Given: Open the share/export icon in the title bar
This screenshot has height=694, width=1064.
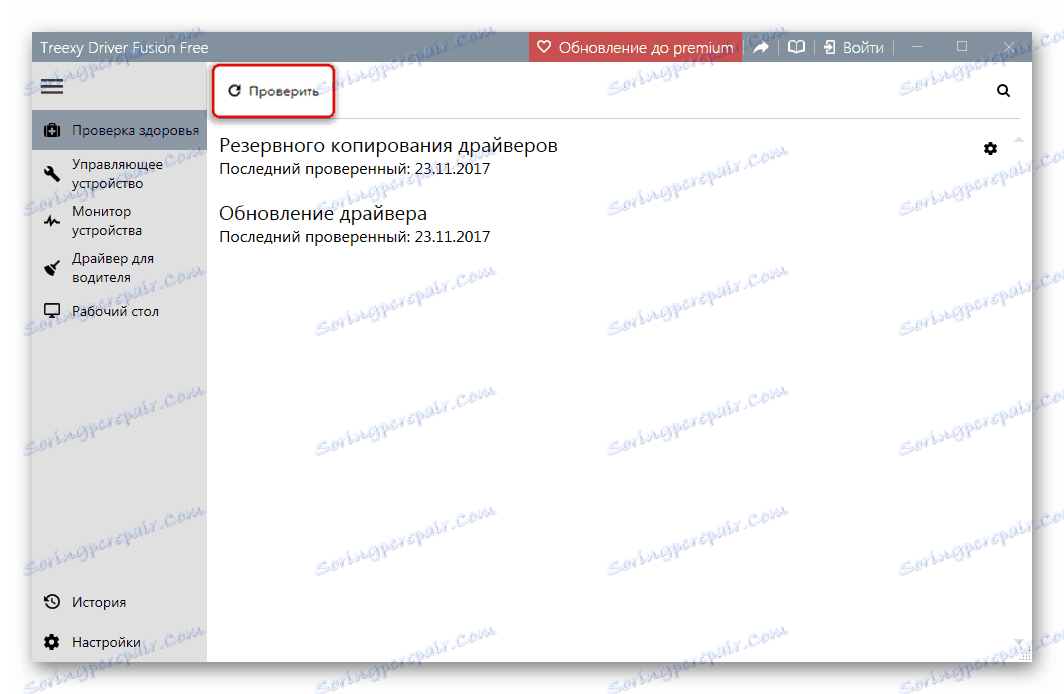Looking at the screenshot, I should click(761, 46).
